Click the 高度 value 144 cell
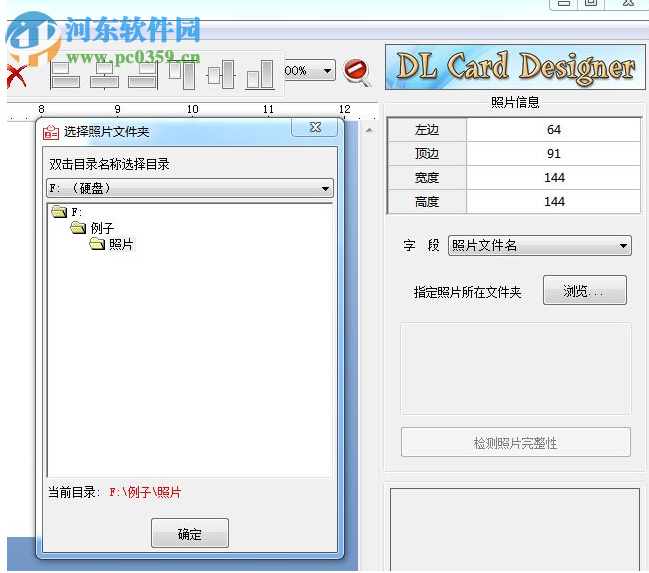The image size is (649, 573). coord(553,202)
